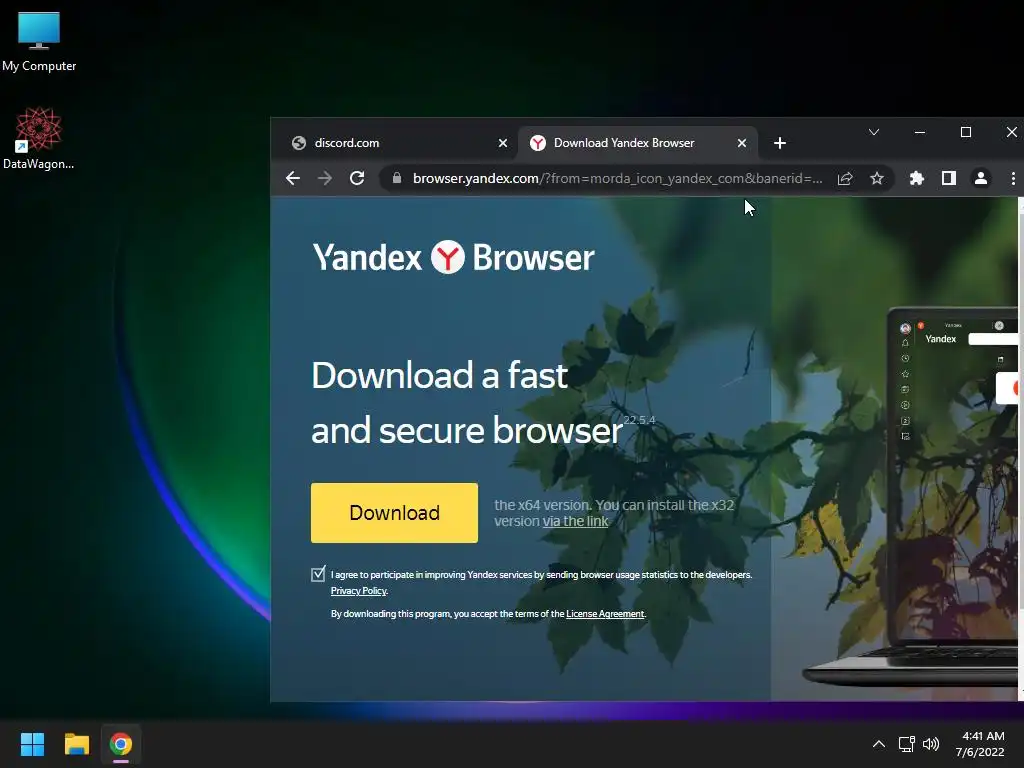Toggle the Chrome side panel
This screenshot has height=768, width=1024.
[x=949, y=178]
